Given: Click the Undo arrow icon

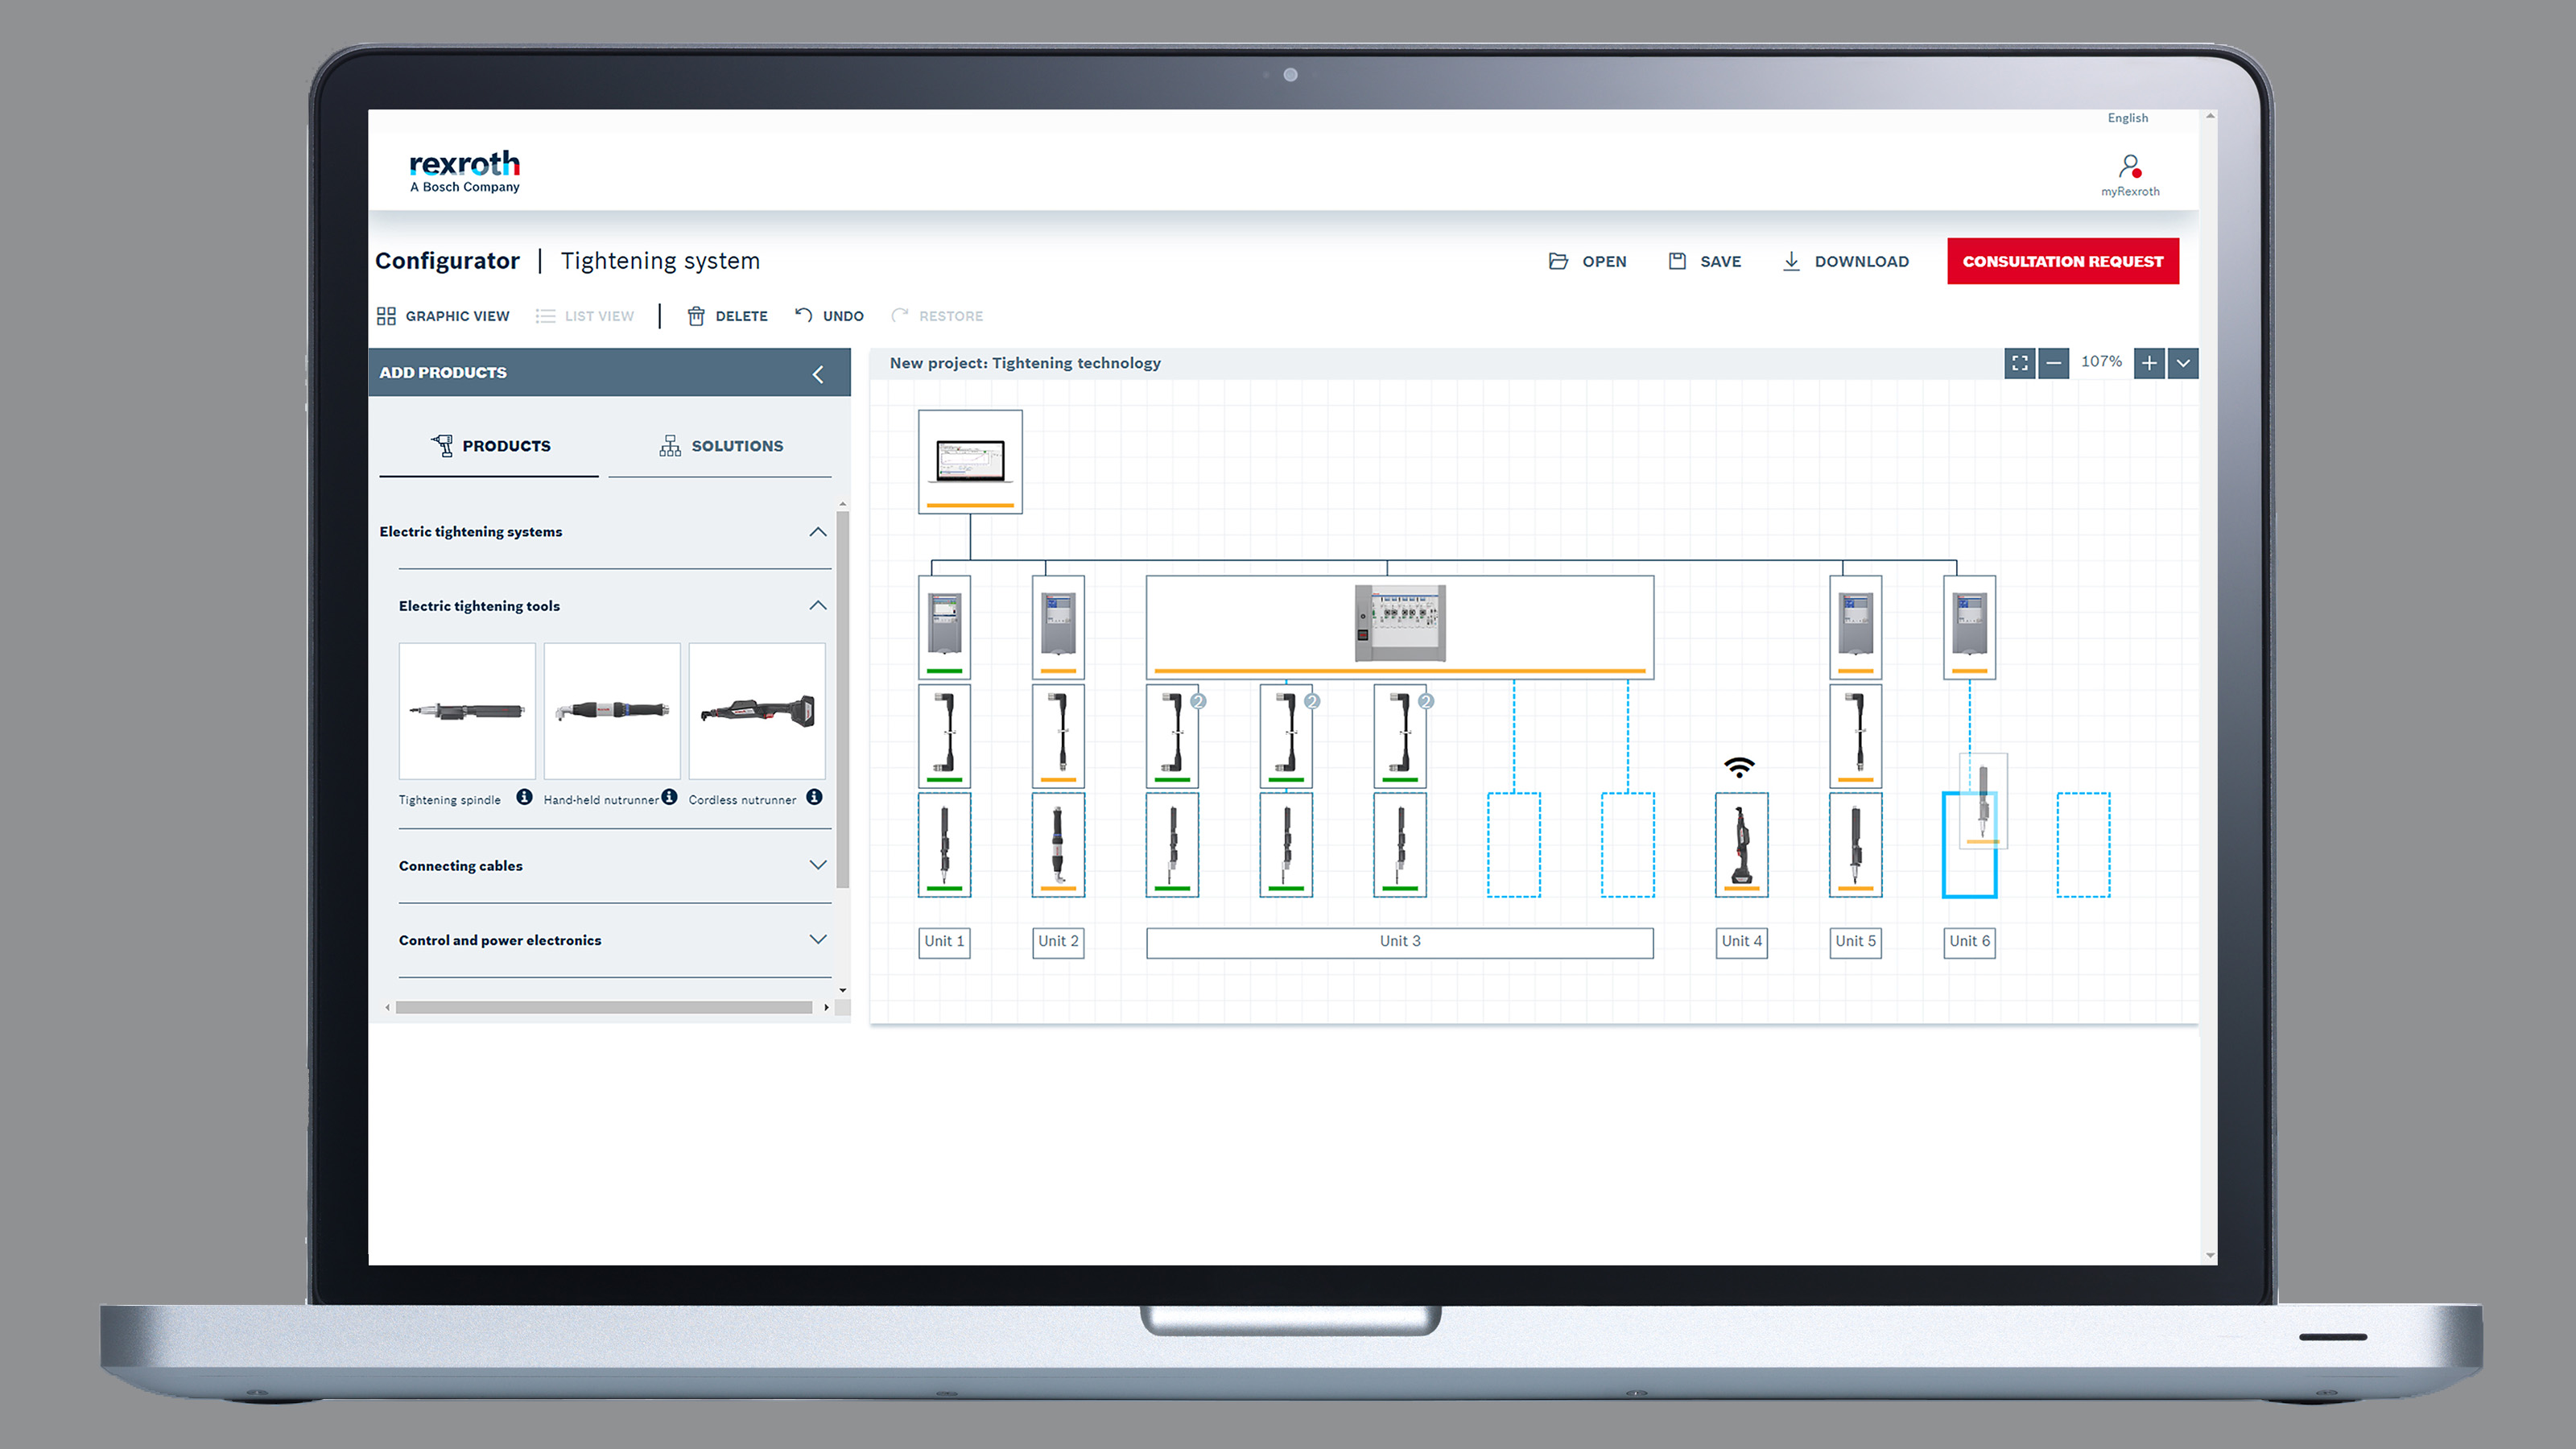Looking at the screenshot, I should tap(803, 315).
